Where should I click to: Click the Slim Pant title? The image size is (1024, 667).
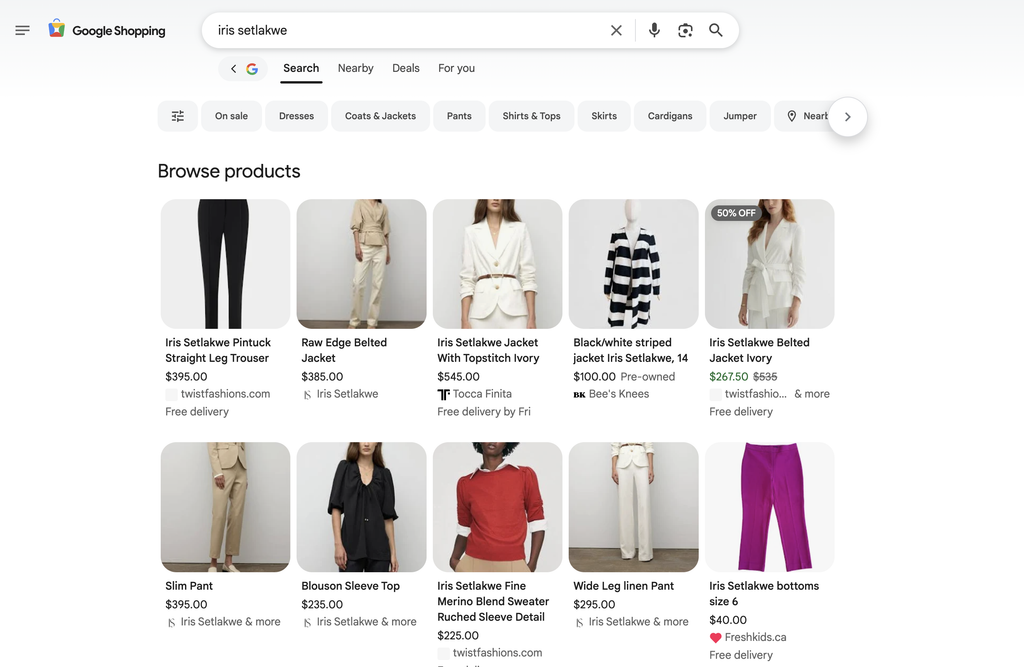coord(189,586)
